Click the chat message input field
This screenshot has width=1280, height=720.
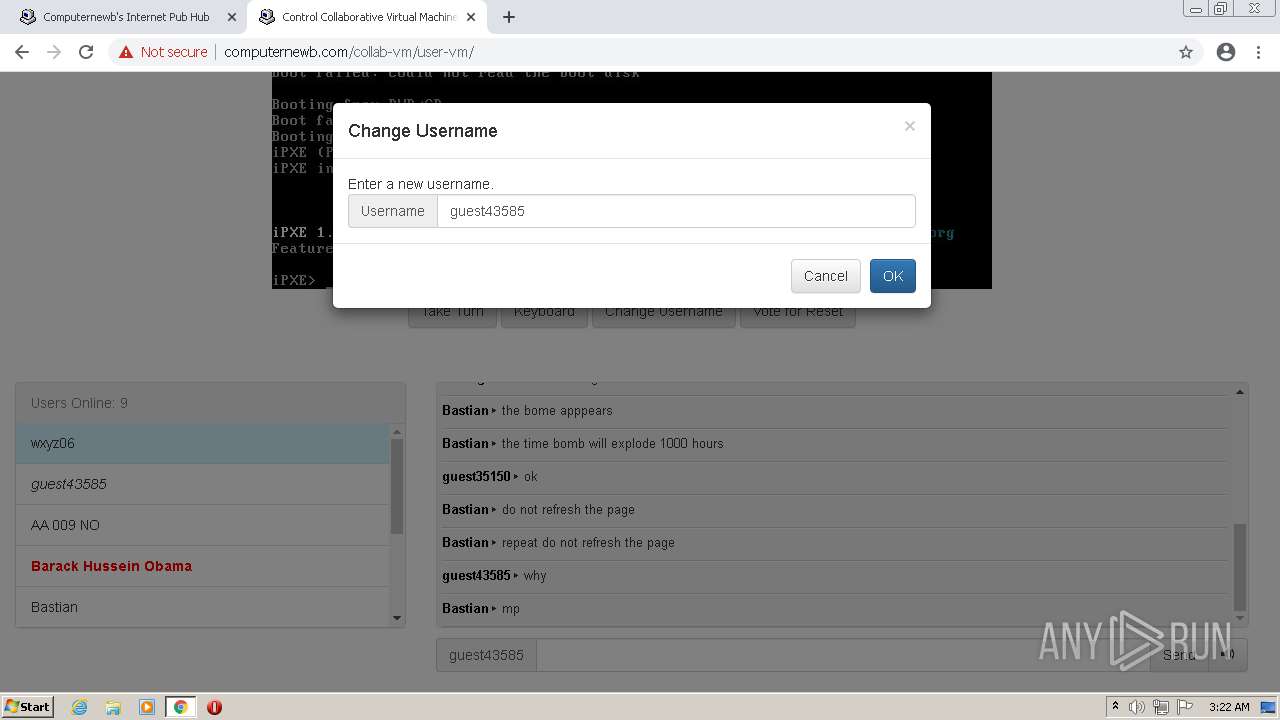[x=843, y=655]
